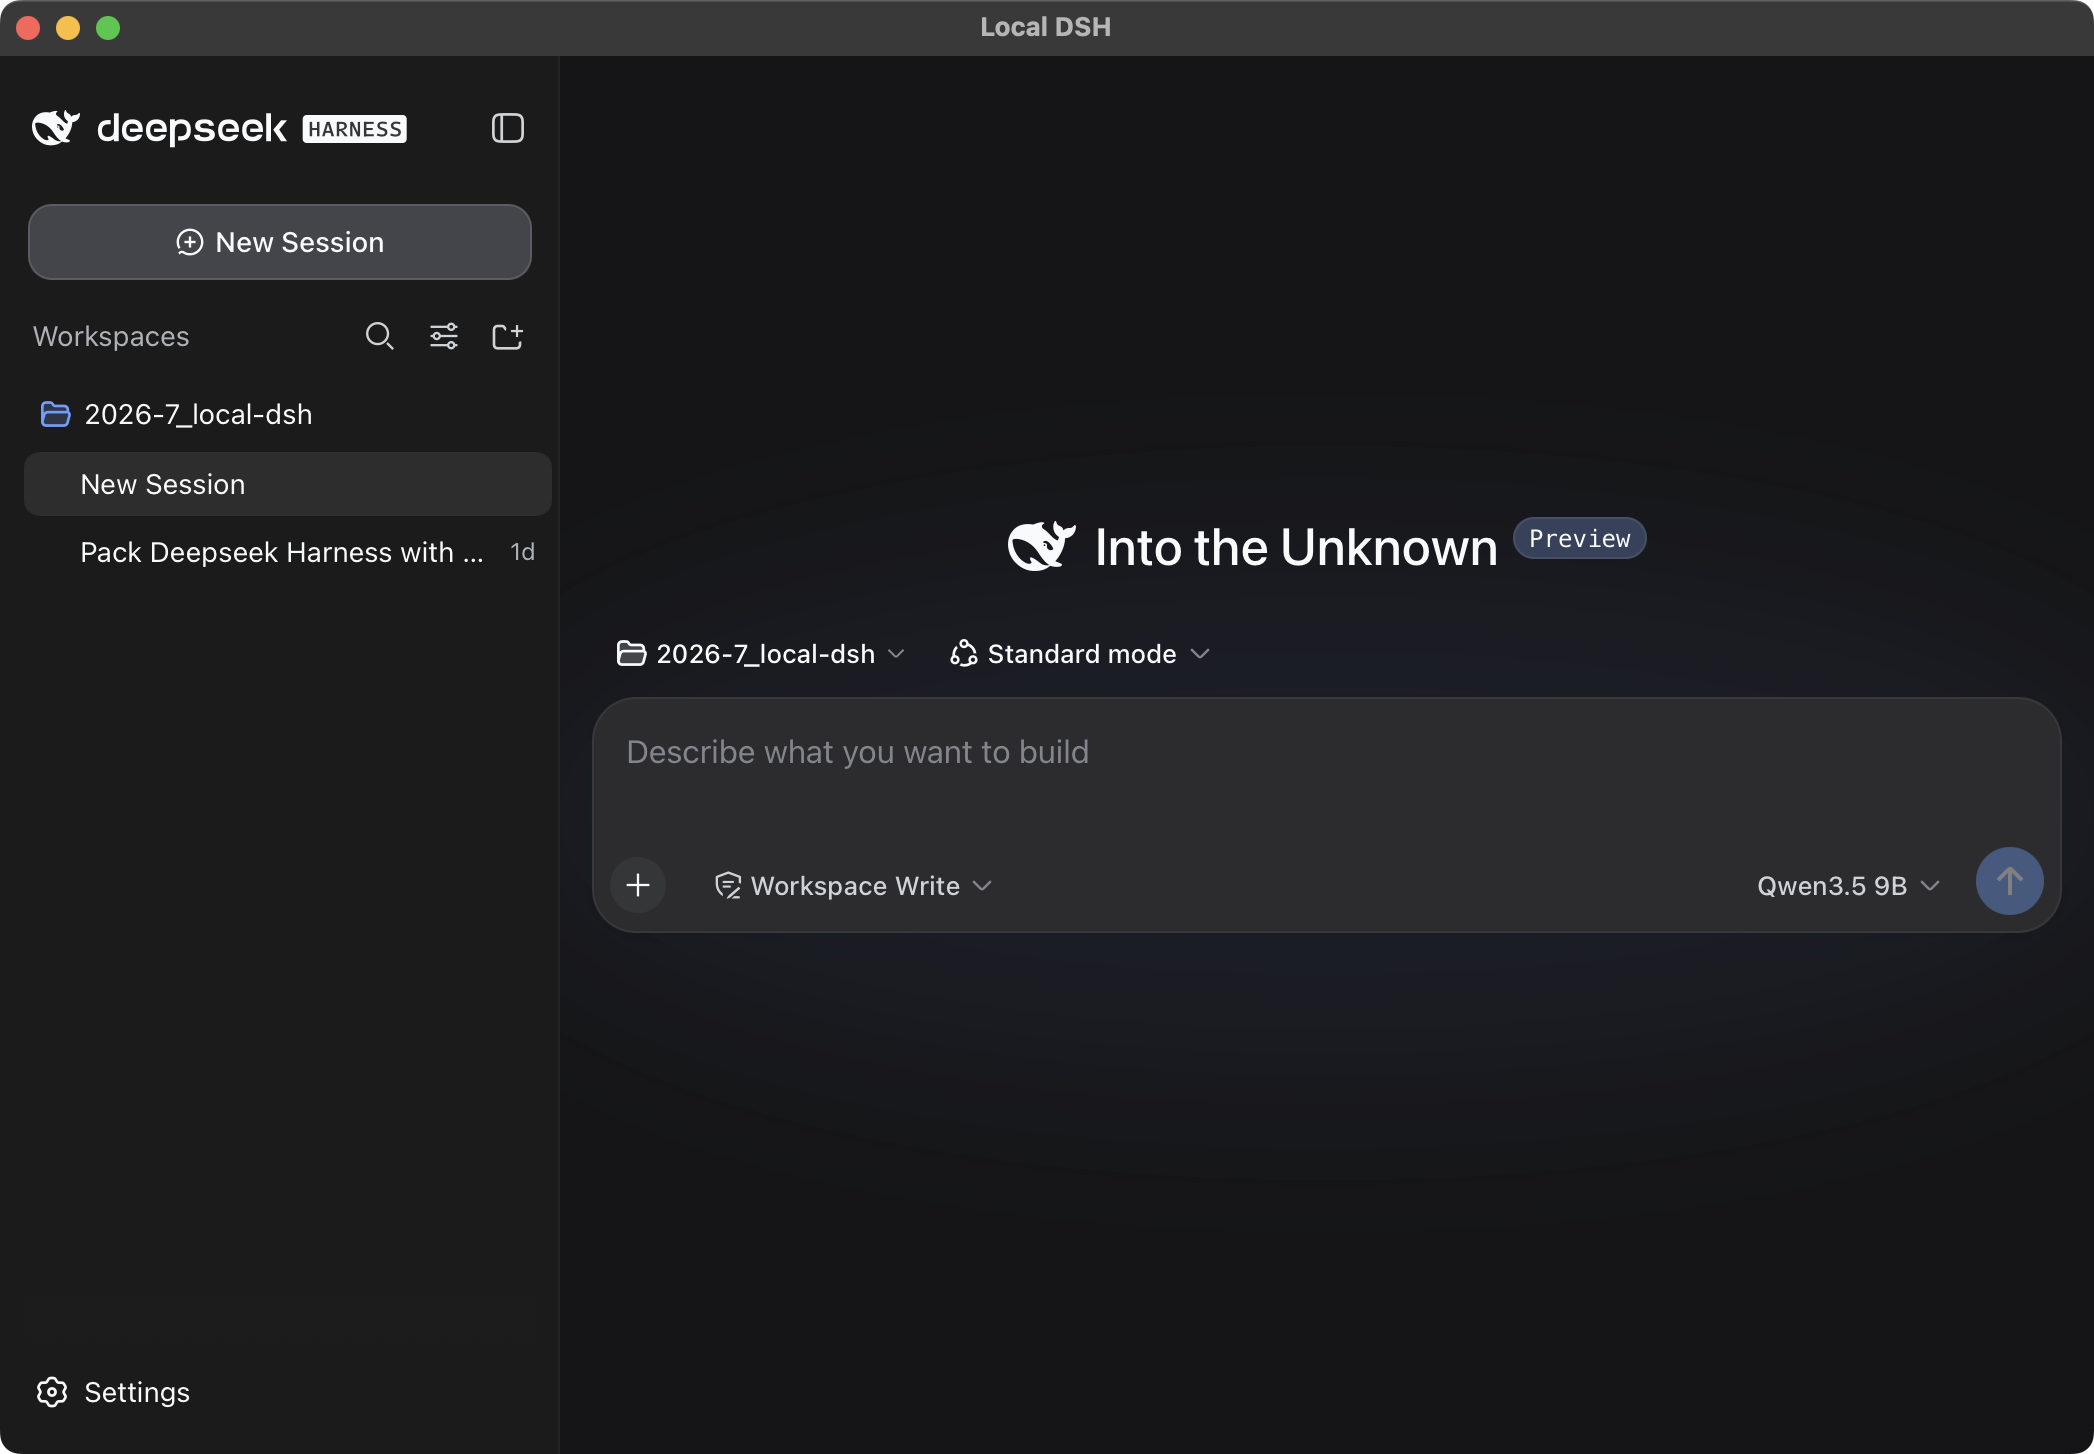Search workspaces with the magnifier icon

coord(379,336)
